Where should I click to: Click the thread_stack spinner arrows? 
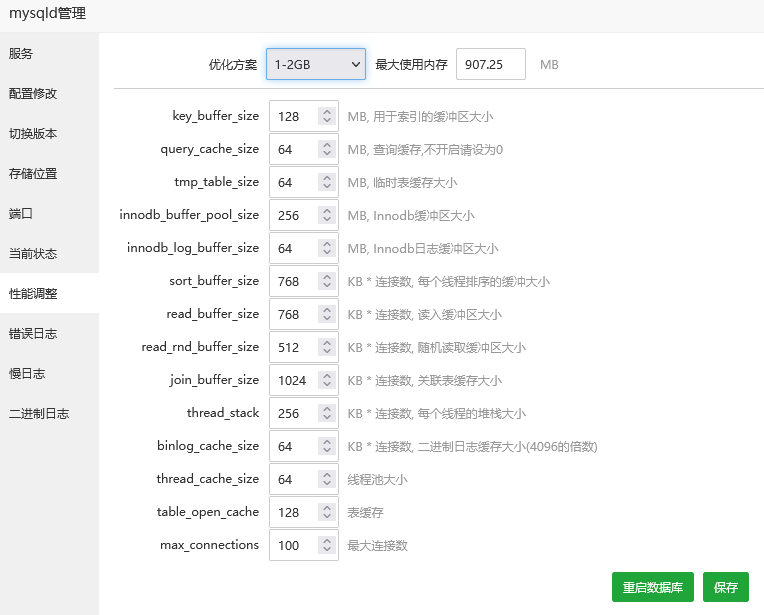327,413
